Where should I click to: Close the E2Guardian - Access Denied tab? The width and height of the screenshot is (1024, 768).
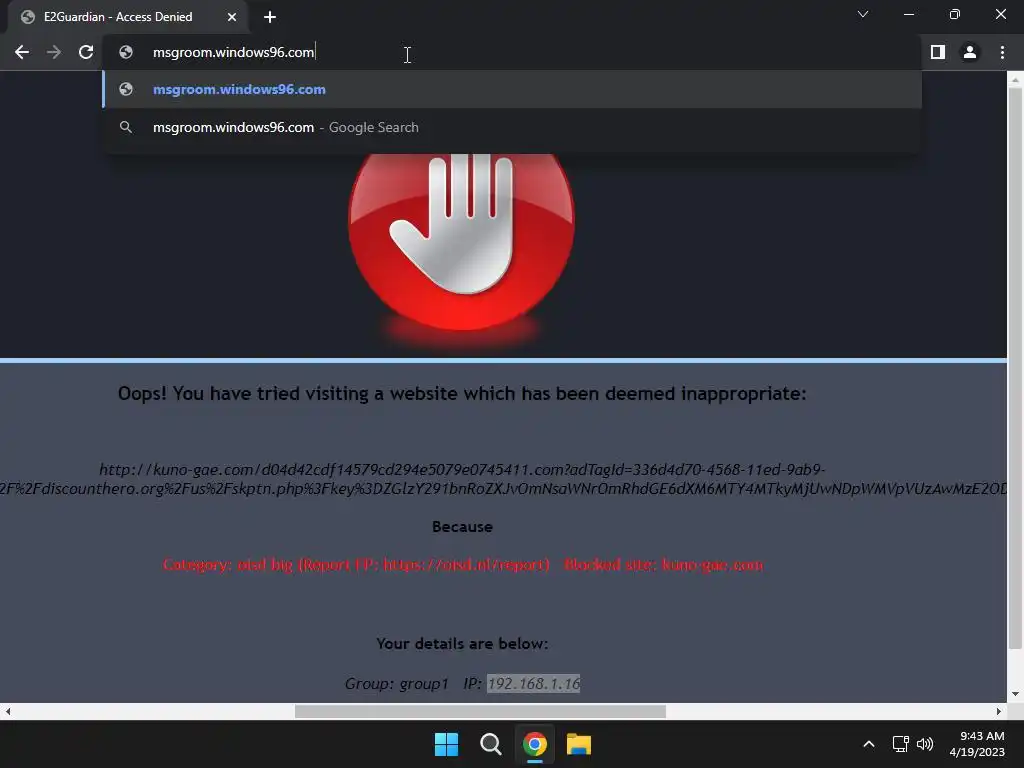click(232, 17)
